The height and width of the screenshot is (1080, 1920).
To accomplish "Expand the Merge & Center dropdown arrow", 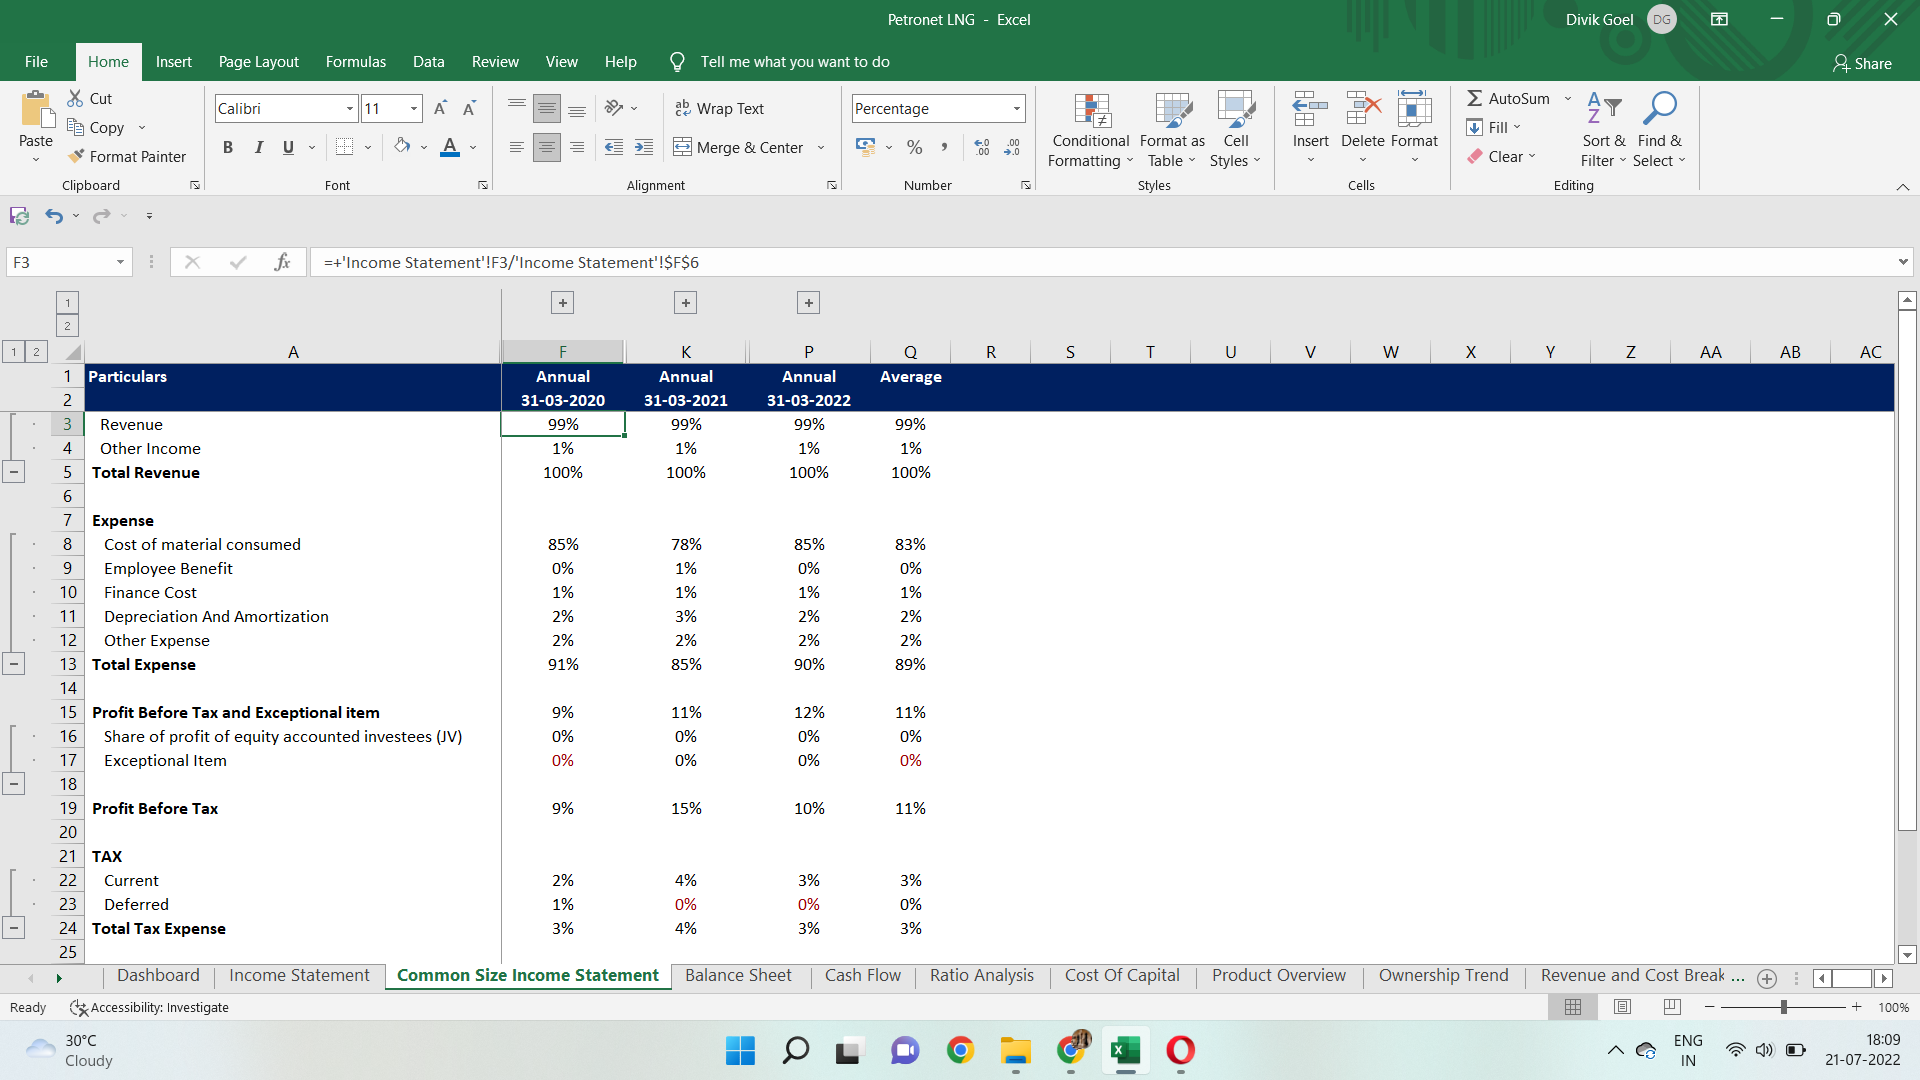I will click(x=821, y=147).
